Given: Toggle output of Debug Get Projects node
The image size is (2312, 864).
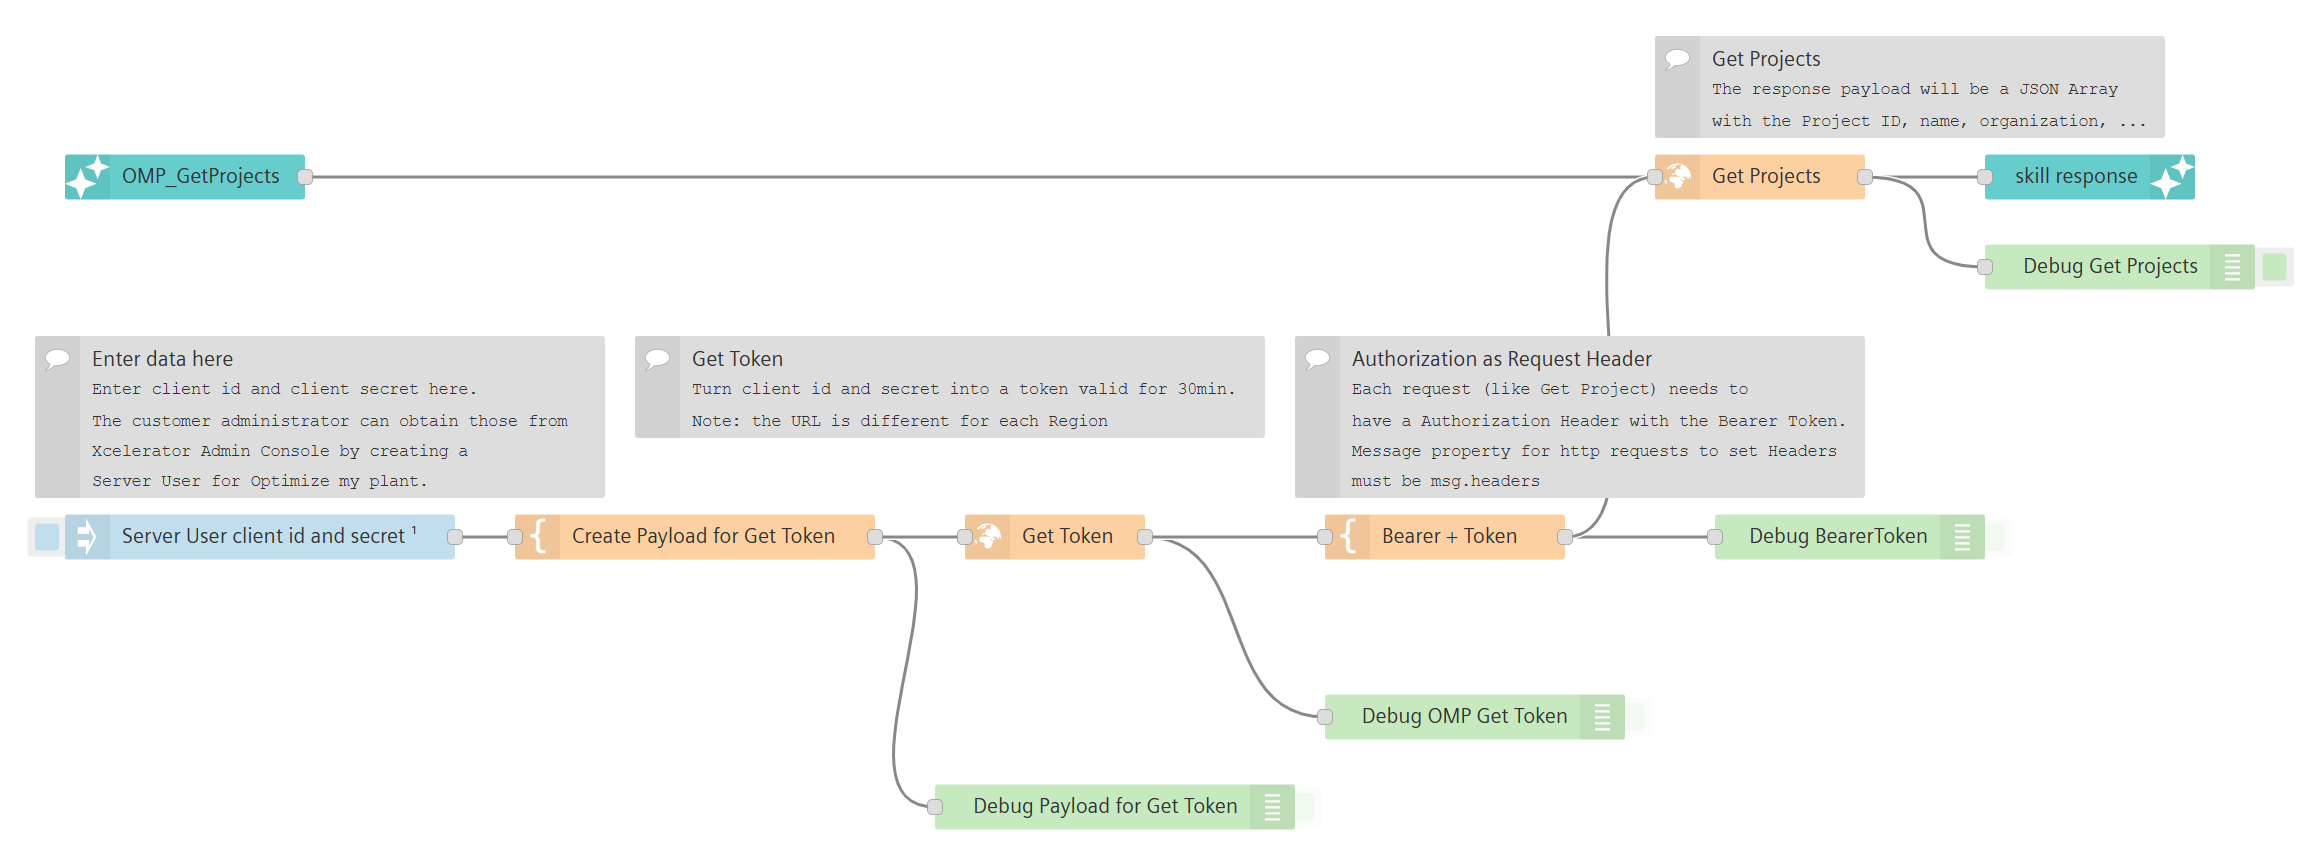Looking at the screenshot, I should tap(2277, 267).
